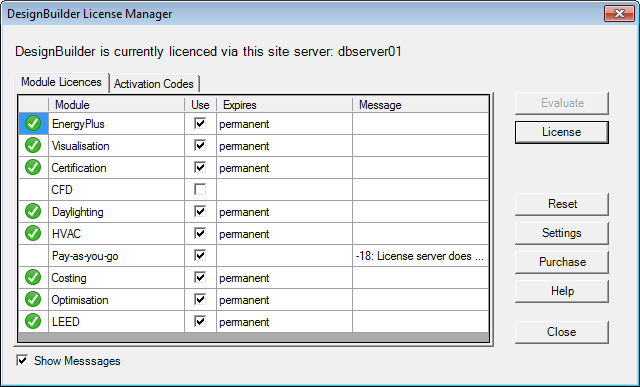
Task: Disable the EnergyPlus Use checkbox
Action: pyautogui.click(x=200, y=123)
